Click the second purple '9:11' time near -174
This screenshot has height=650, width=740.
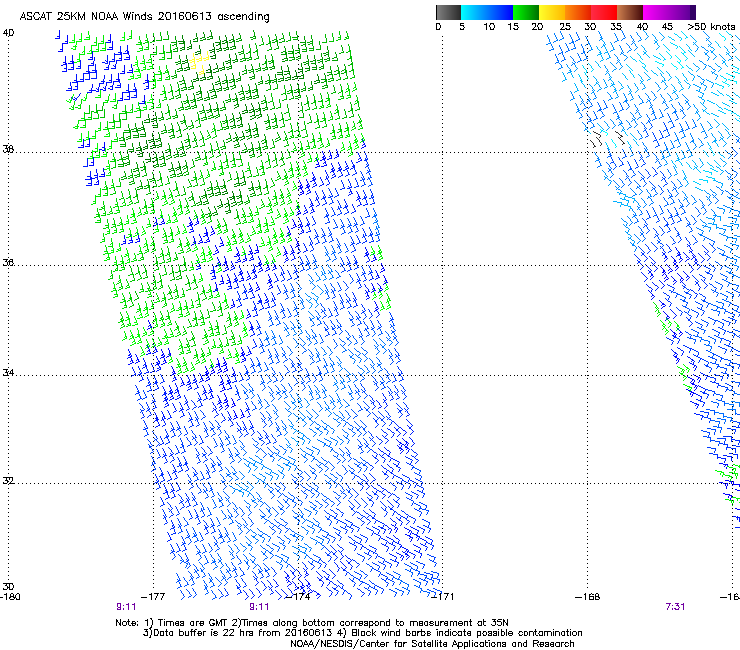click(259, 607)
